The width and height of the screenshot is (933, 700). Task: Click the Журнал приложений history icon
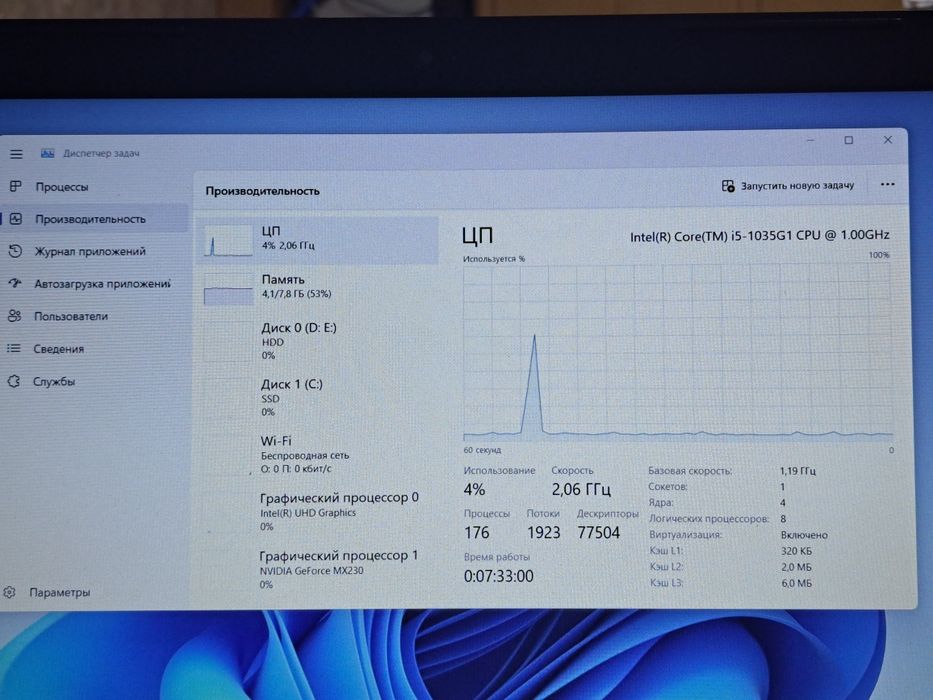click(x=15, y=251)
